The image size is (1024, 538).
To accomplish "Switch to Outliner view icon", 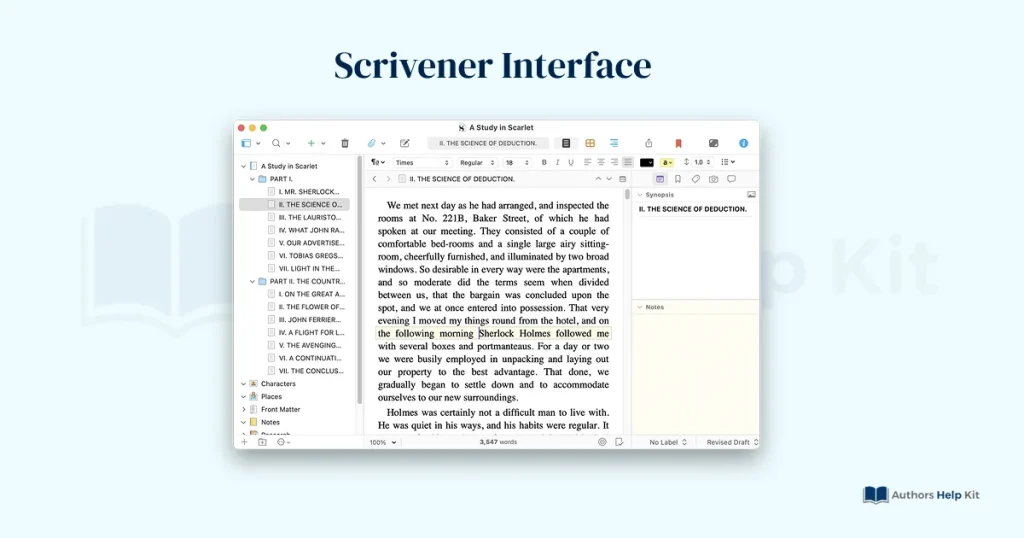I will pyautogui.click(x=614, y=143).
